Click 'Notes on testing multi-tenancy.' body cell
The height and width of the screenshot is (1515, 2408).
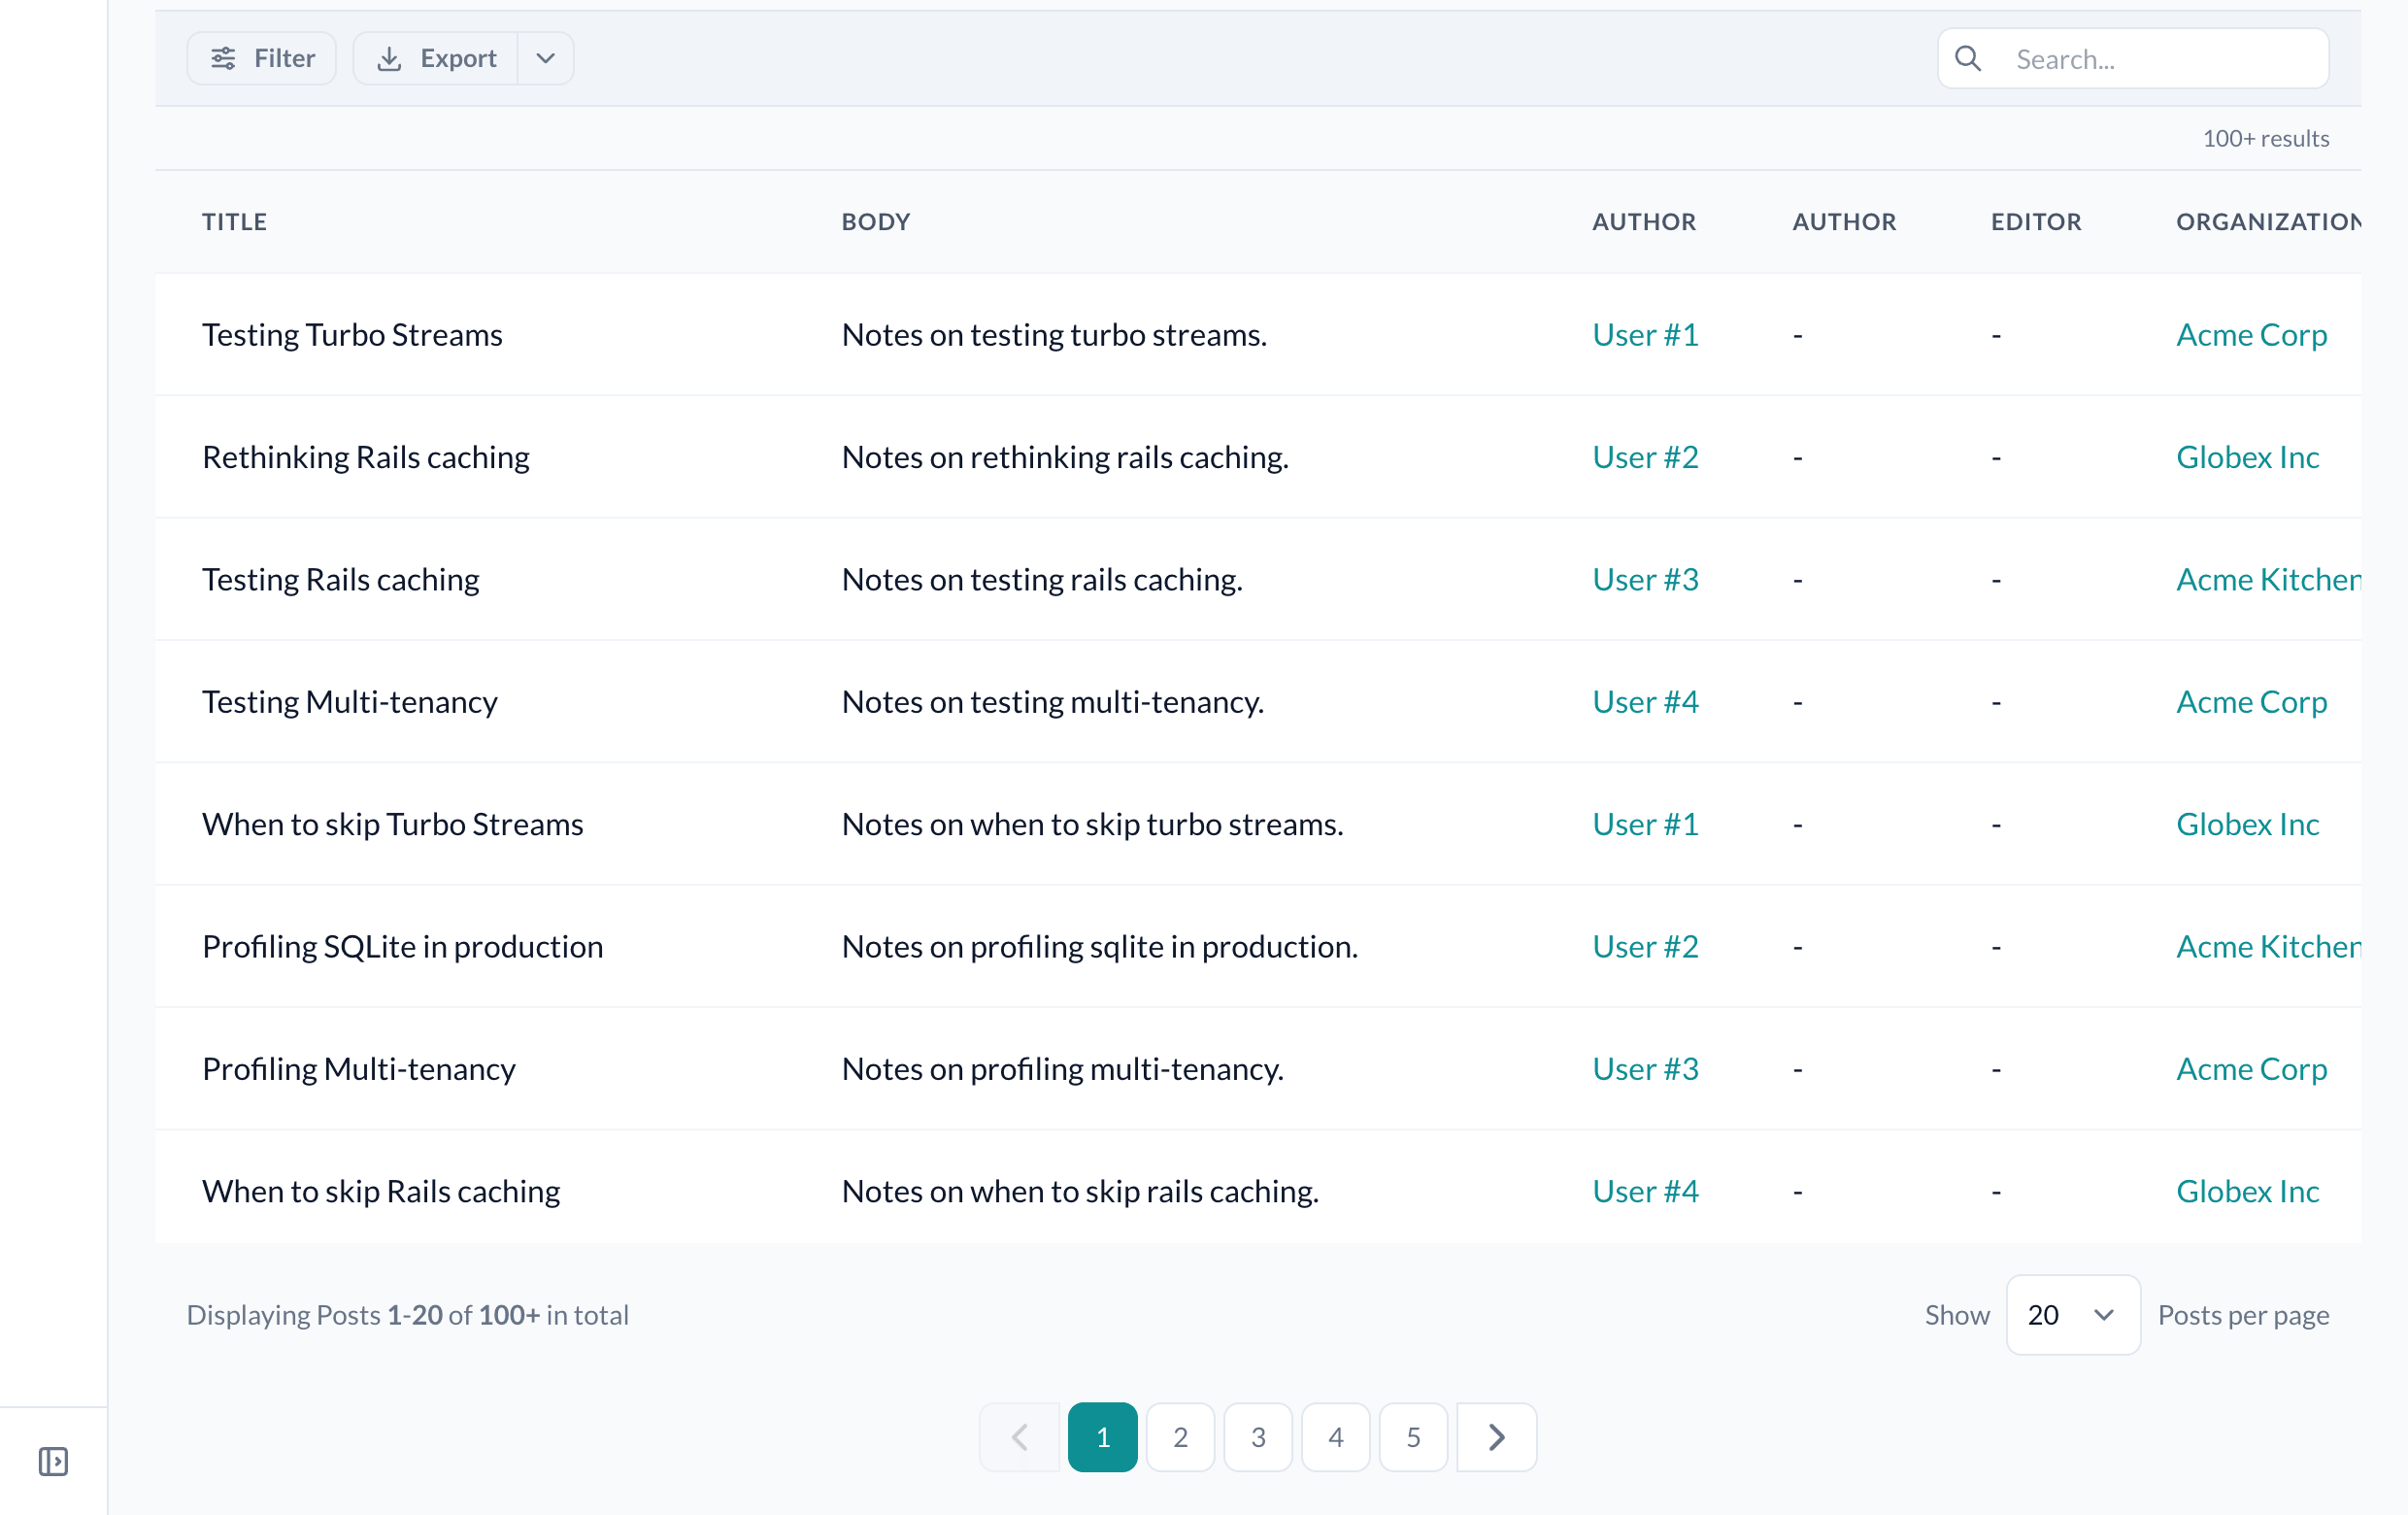coord(1053,701)
